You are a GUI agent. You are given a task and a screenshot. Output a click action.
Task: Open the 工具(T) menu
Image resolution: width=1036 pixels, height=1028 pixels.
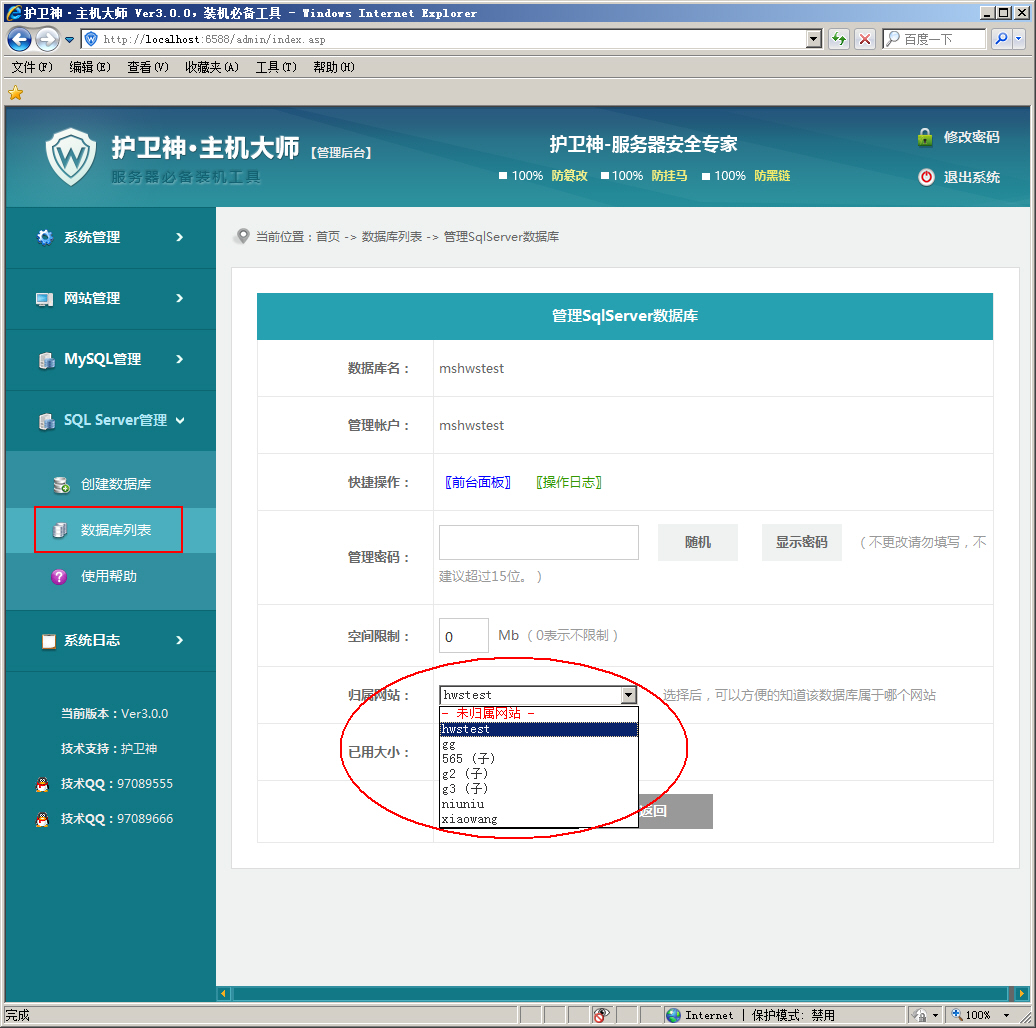[x=276, y=67]
